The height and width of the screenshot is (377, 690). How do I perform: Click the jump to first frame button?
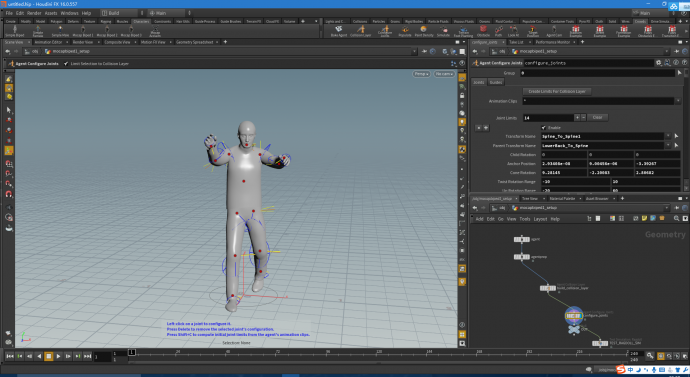tap(10, 356)
